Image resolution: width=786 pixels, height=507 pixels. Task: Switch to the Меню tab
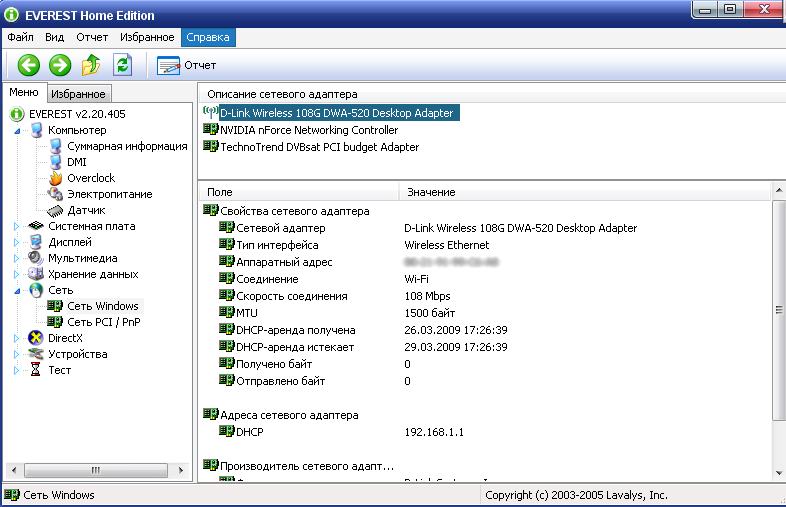tap(24, 92)
